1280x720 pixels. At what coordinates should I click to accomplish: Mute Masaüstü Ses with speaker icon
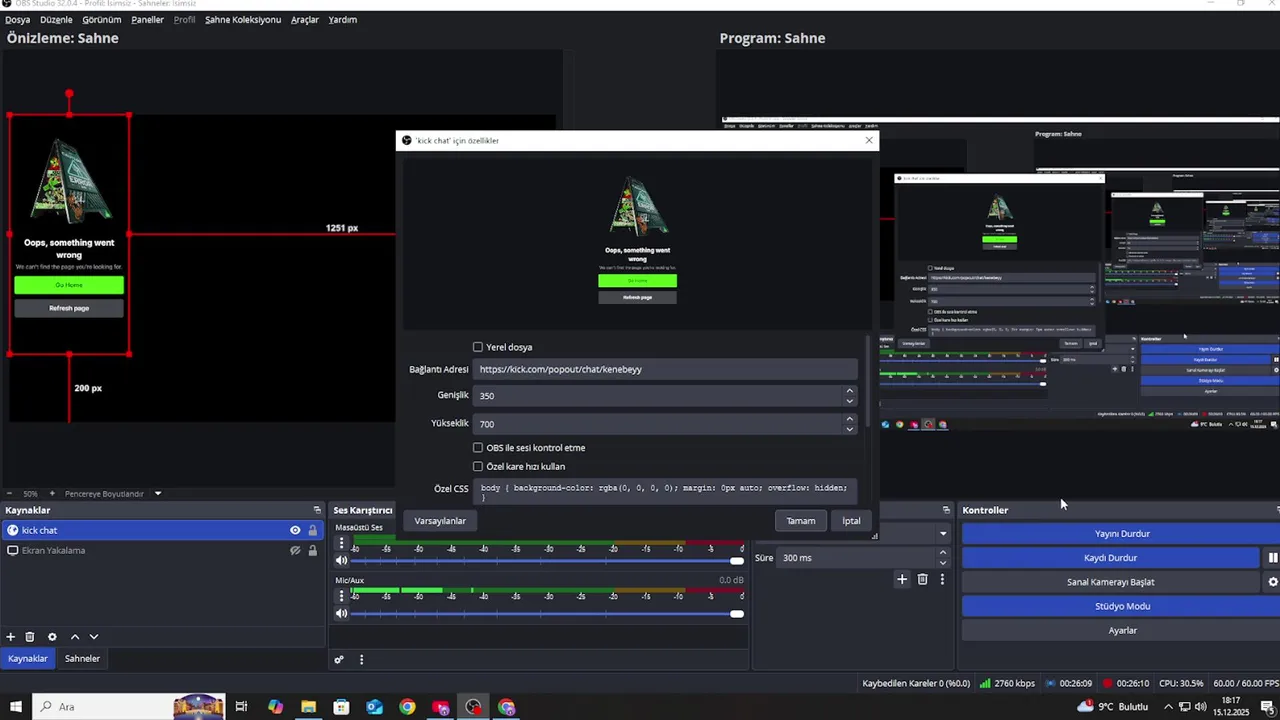click(x=341, y=561)
